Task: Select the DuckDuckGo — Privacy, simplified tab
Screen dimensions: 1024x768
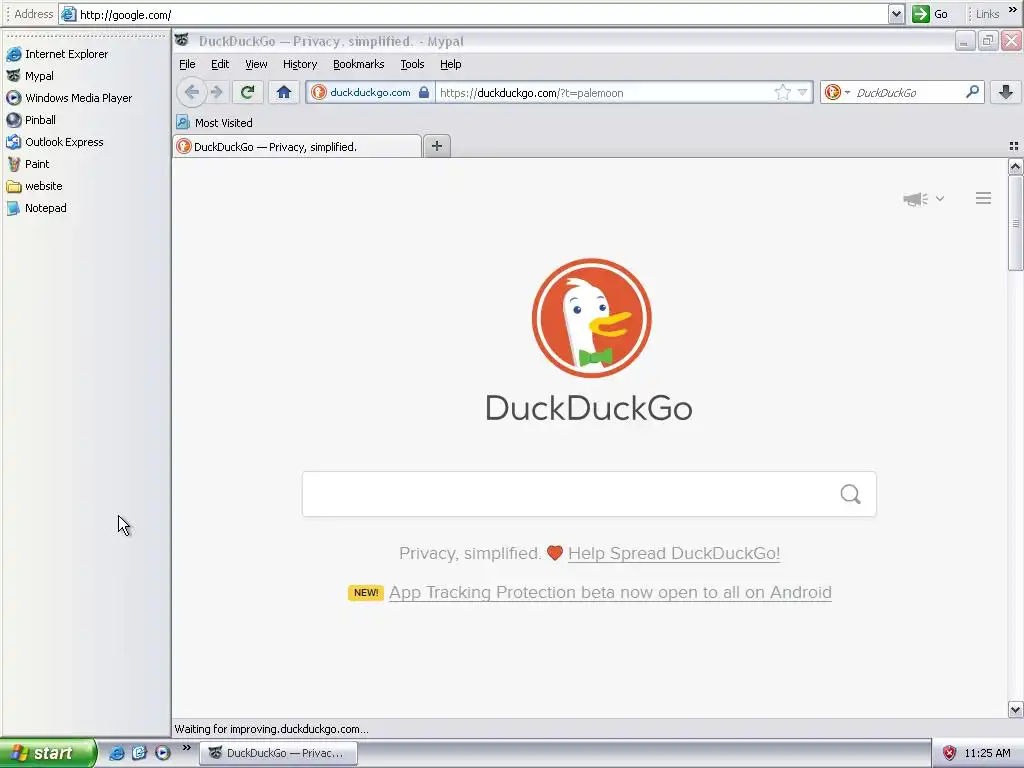Action: tap(297, 146)
